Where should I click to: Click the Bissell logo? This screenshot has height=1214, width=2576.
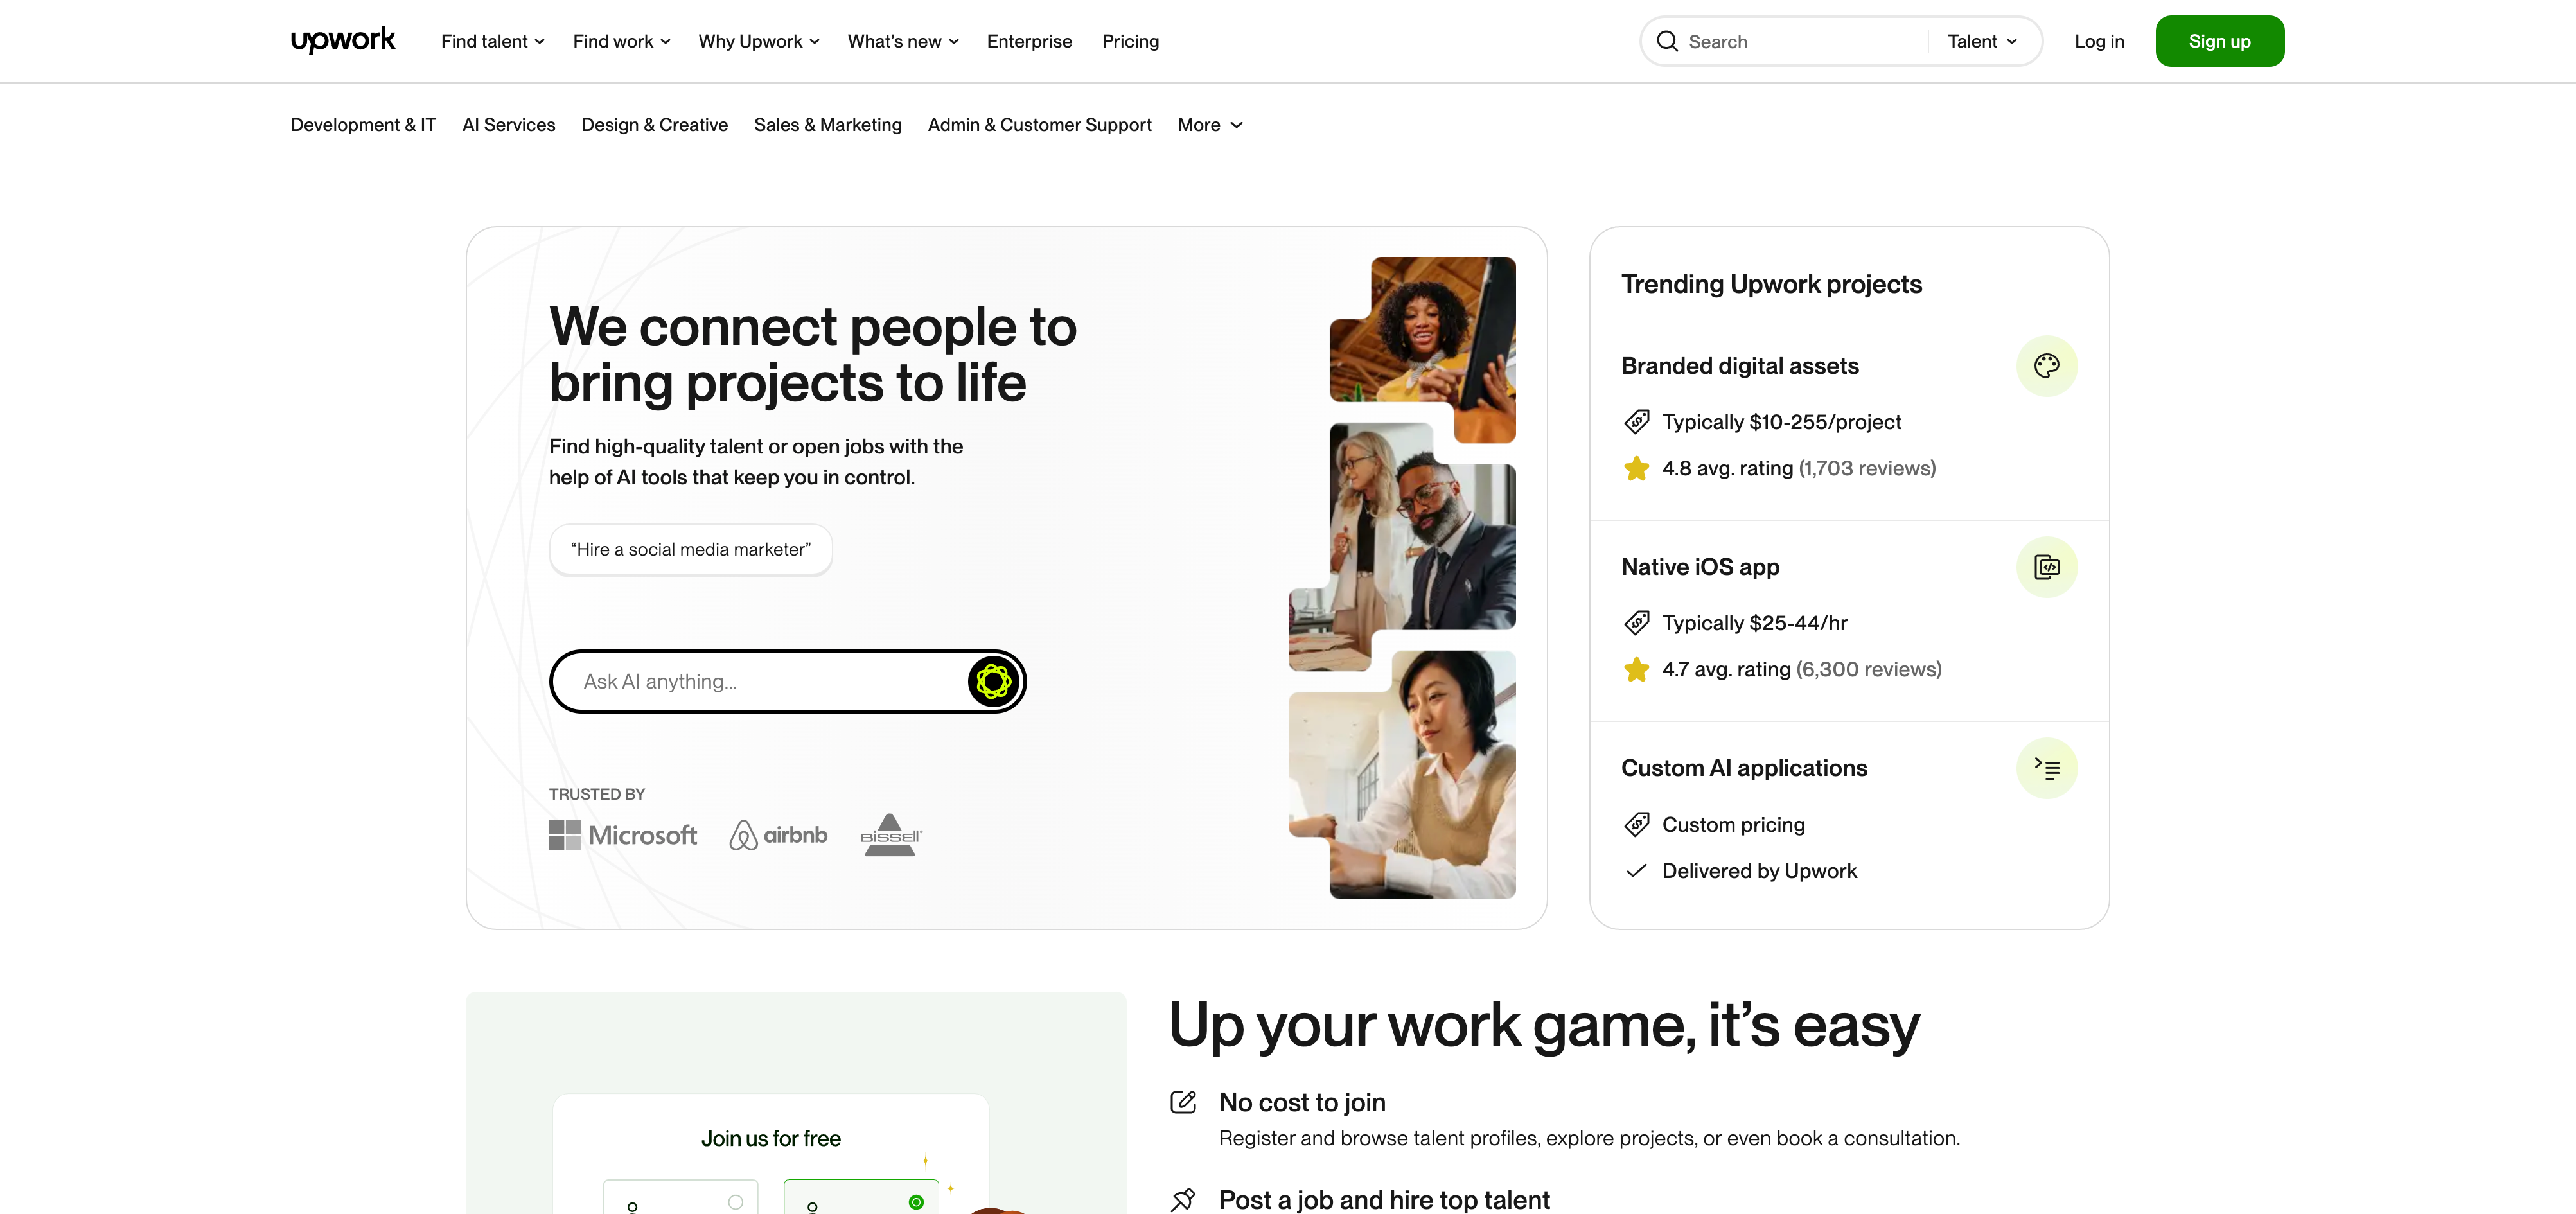(x=891, y=835)
